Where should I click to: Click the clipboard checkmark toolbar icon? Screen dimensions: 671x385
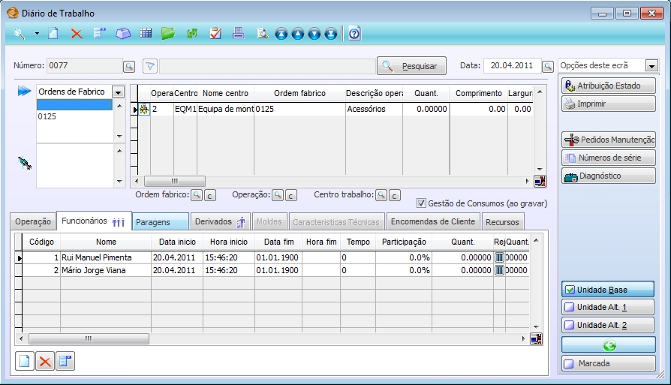pos(216,33)
